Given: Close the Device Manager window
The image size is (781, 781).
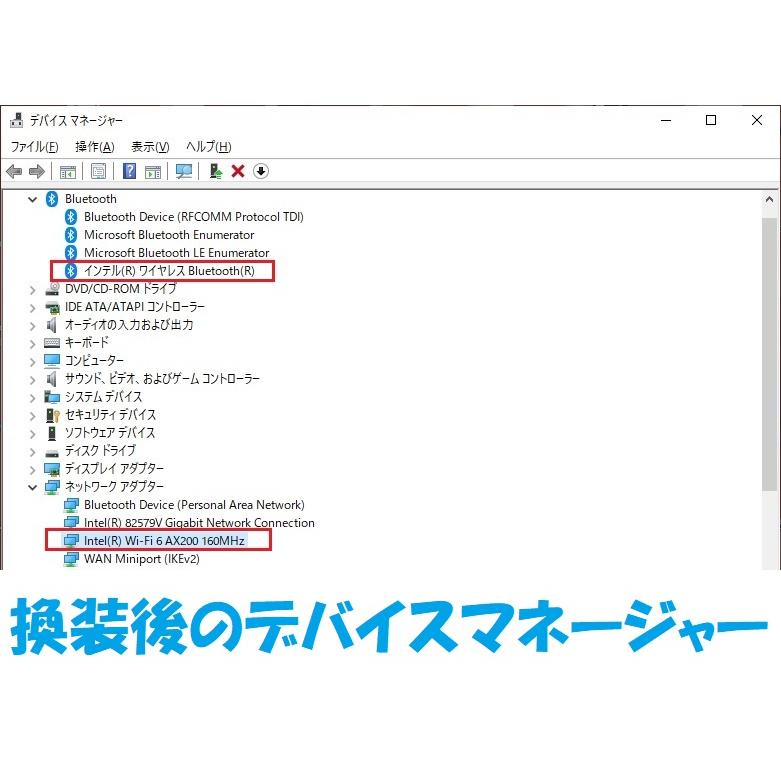Looking at the screenshot, I should [757, 121].
